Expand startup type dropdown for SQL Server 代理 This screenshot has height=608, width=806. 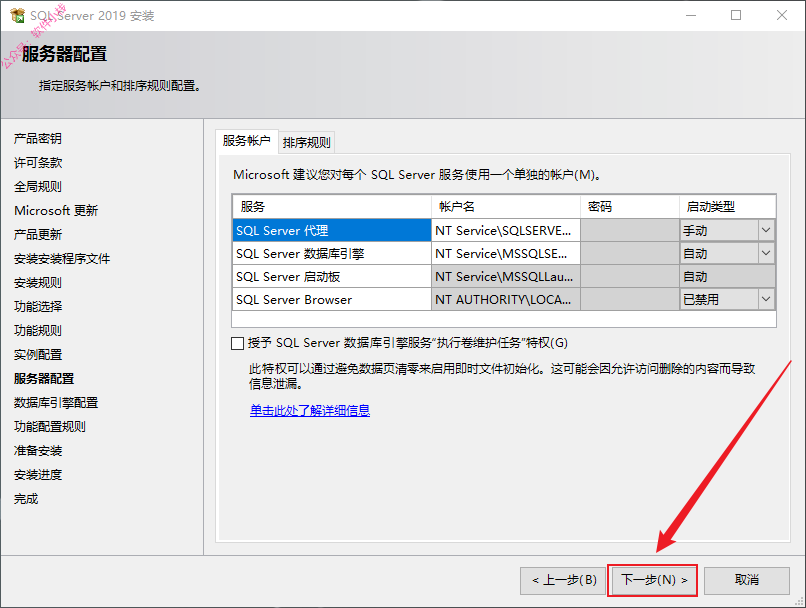766,230
